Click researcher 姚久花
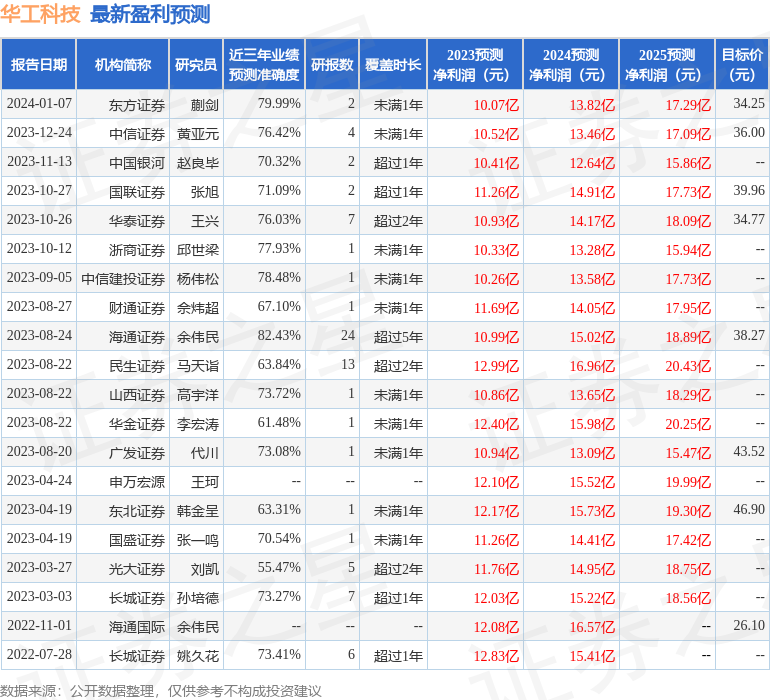Viewport: 770px width, 700px height. 198,656
